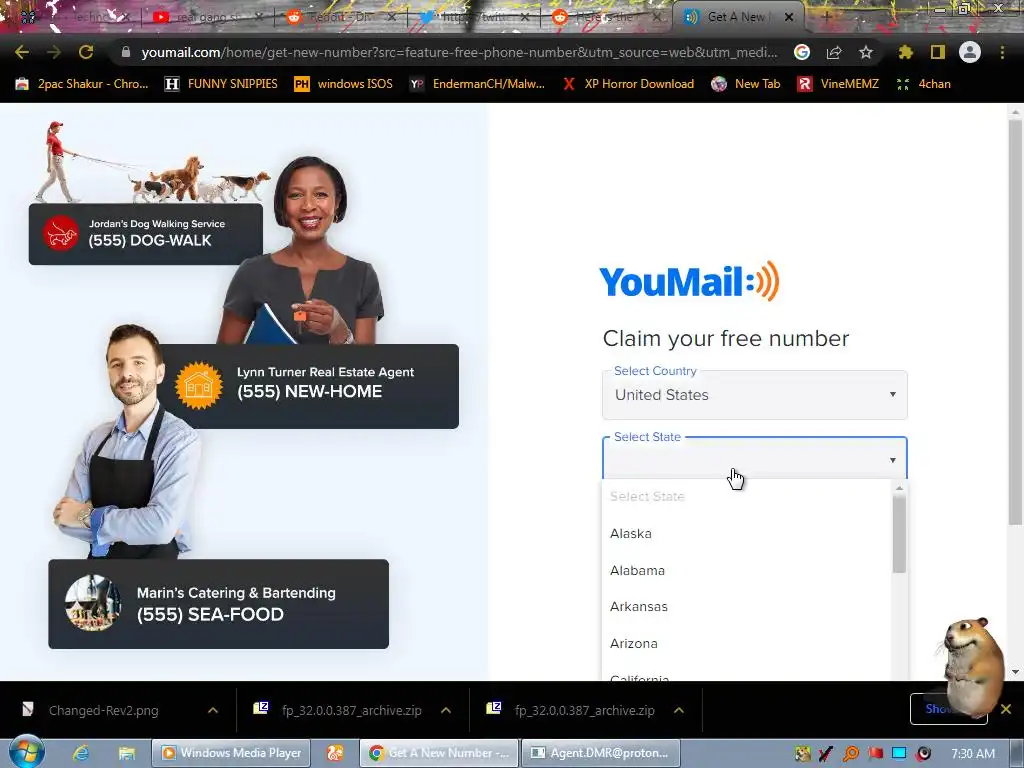
Task: Toggle the Chrome side panel icon
Action: point(938,52)
